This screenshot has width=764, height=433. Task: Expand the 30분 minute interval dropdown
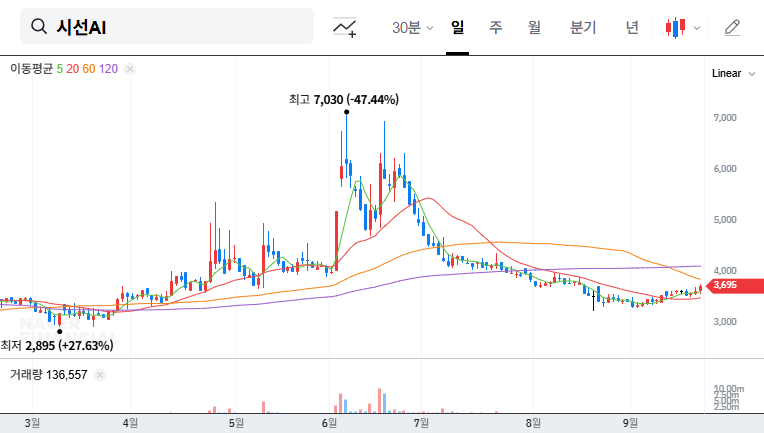(412, 27)
